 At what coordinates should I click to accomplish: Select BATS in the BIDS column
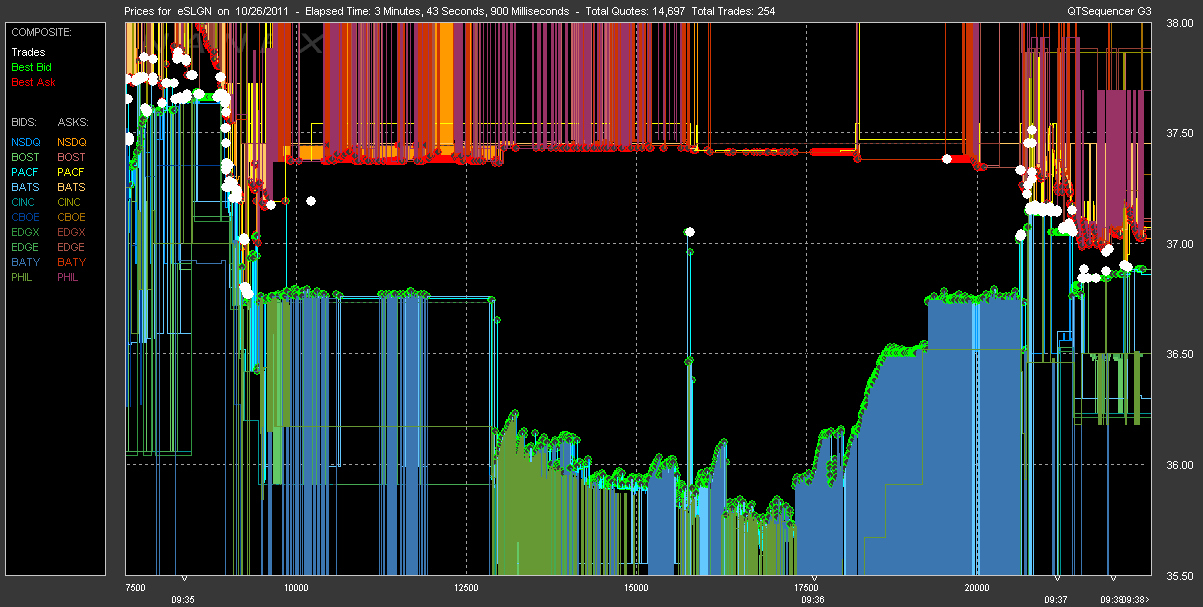tap(25, 187)
